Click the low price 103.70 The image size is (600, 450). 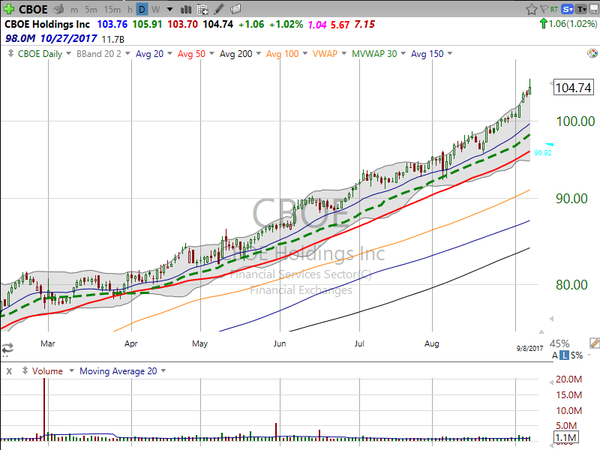pos(183,24)
